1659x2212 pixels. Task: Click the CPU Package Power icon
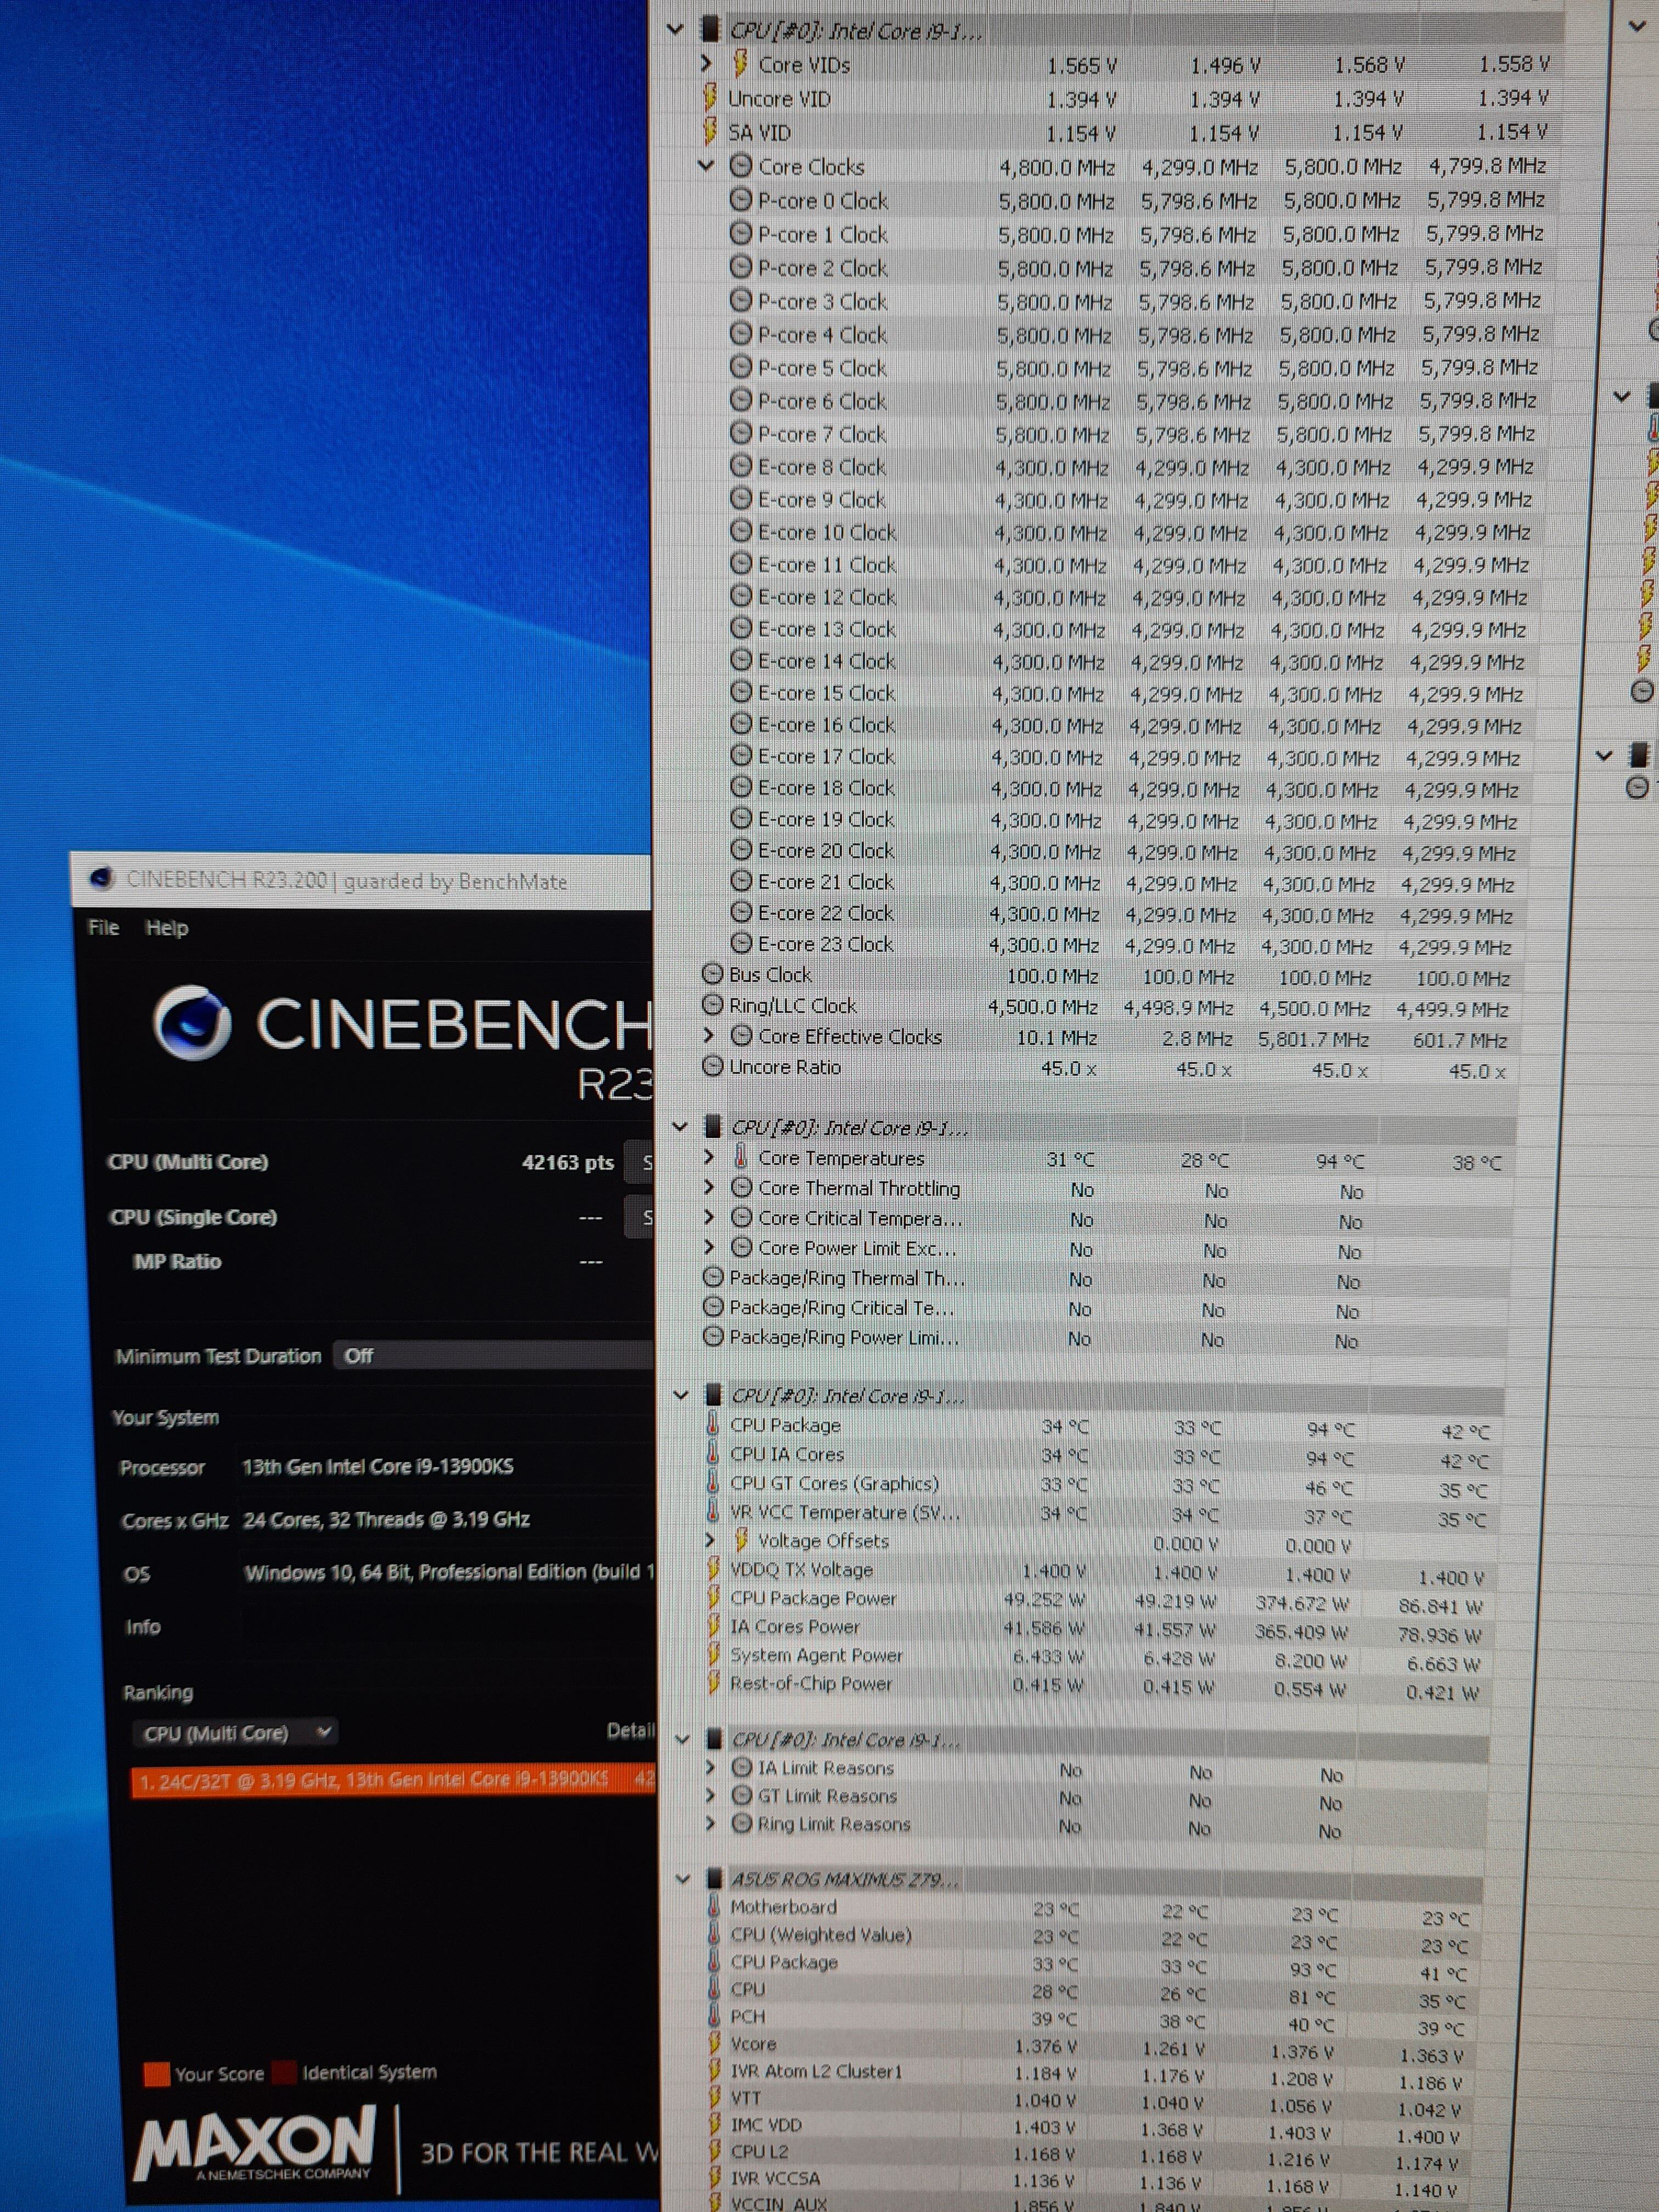713,1597
